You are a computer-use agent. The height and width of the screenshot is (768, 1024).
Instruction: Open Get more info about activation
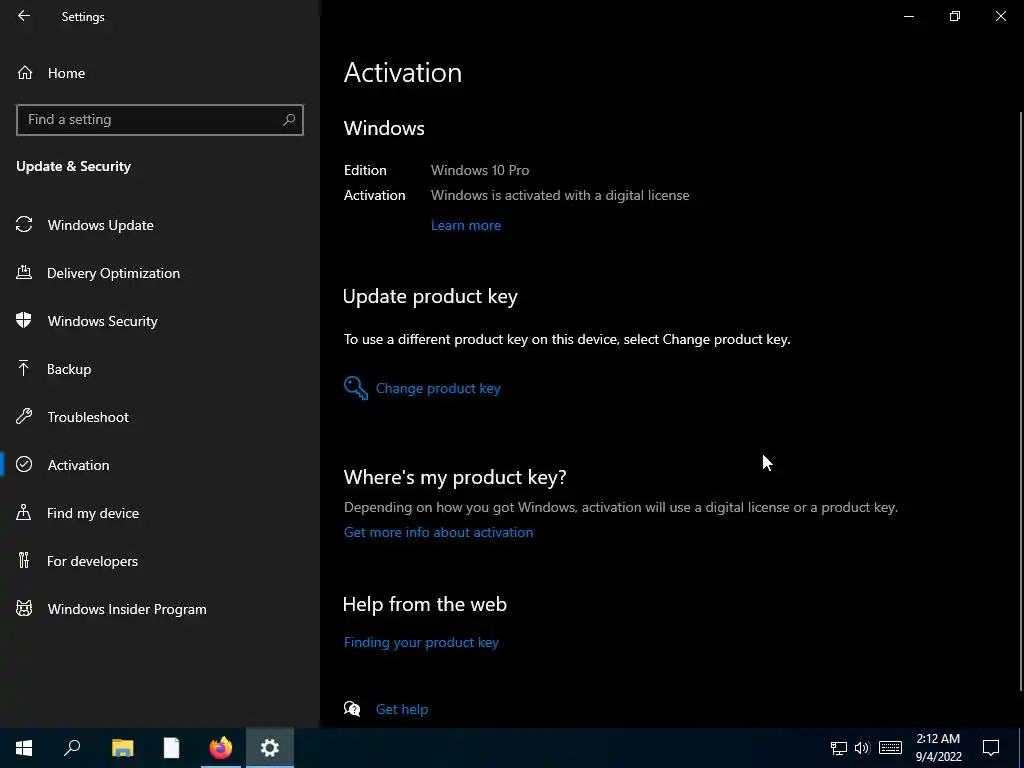[438, 532]
